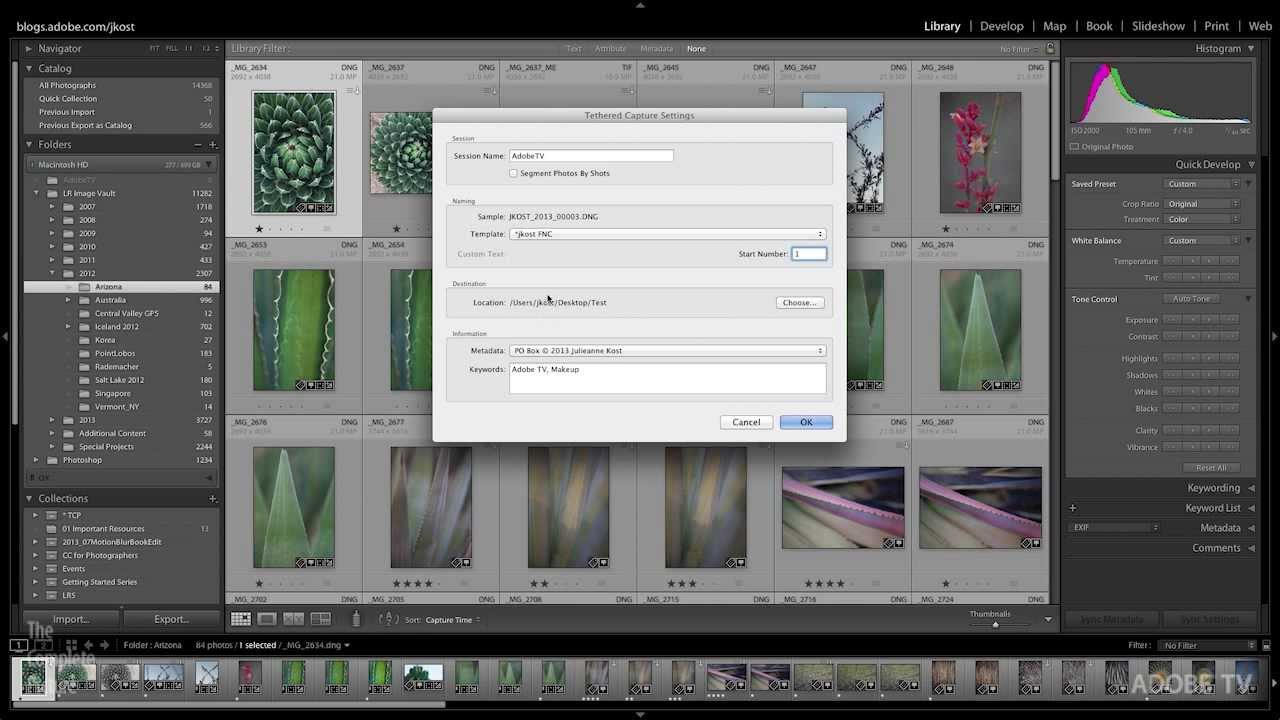Click the Export... button
This screenshot has height=720, width=1280.
point(171,619)
